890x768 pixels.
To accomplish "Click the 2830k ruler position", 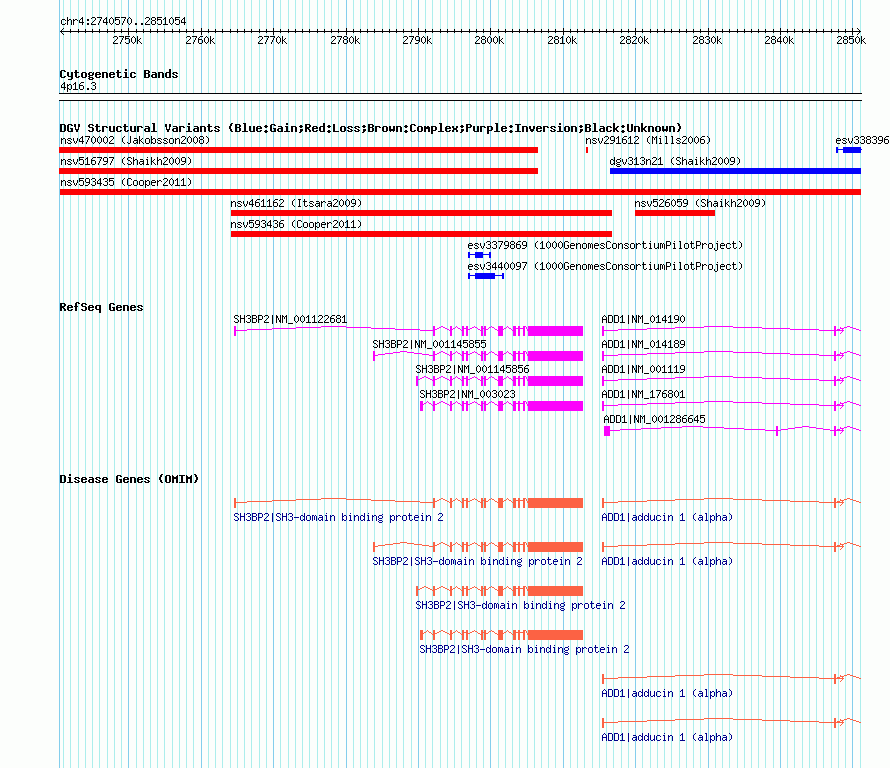I will [x=707, y=40].
